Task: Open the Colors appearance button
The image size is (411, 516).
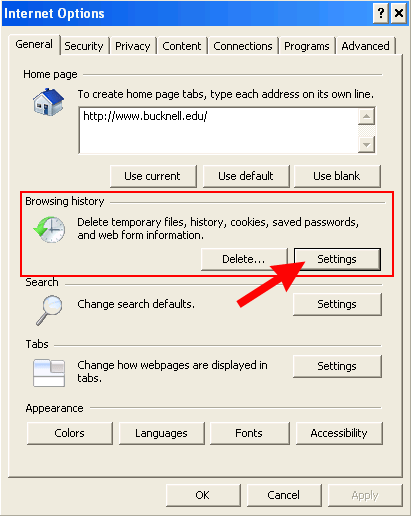Action: pos(70,433)
